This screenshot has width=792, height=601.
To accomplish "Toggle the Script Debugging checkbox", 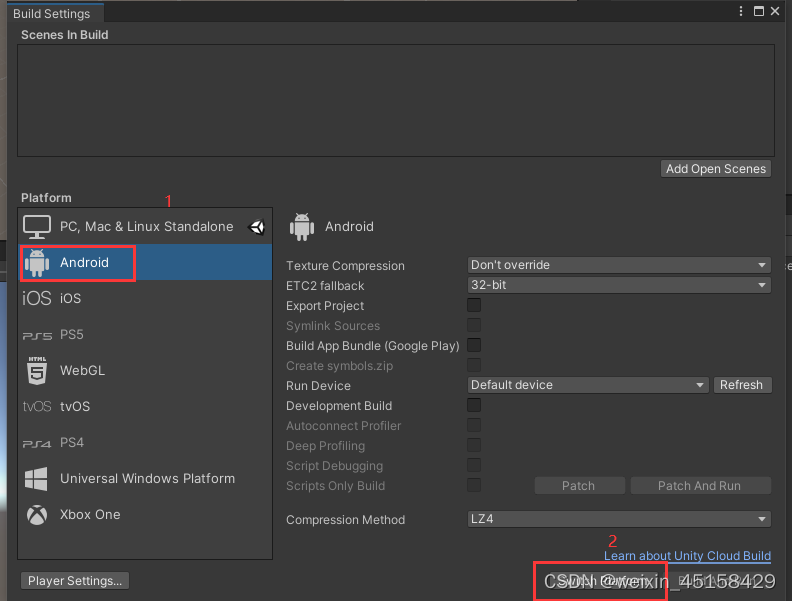I will pyautogui.click(x=474, y=465).
